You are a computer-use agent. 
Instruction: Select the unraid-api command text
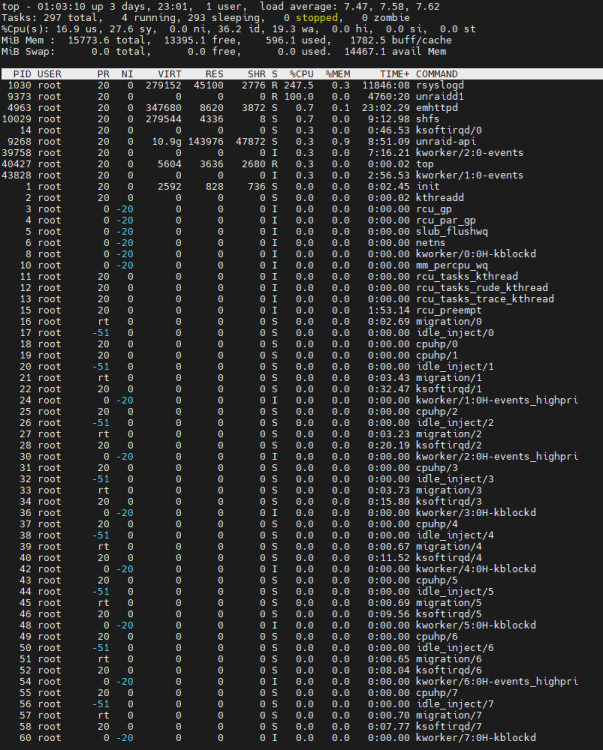(446, 142)
